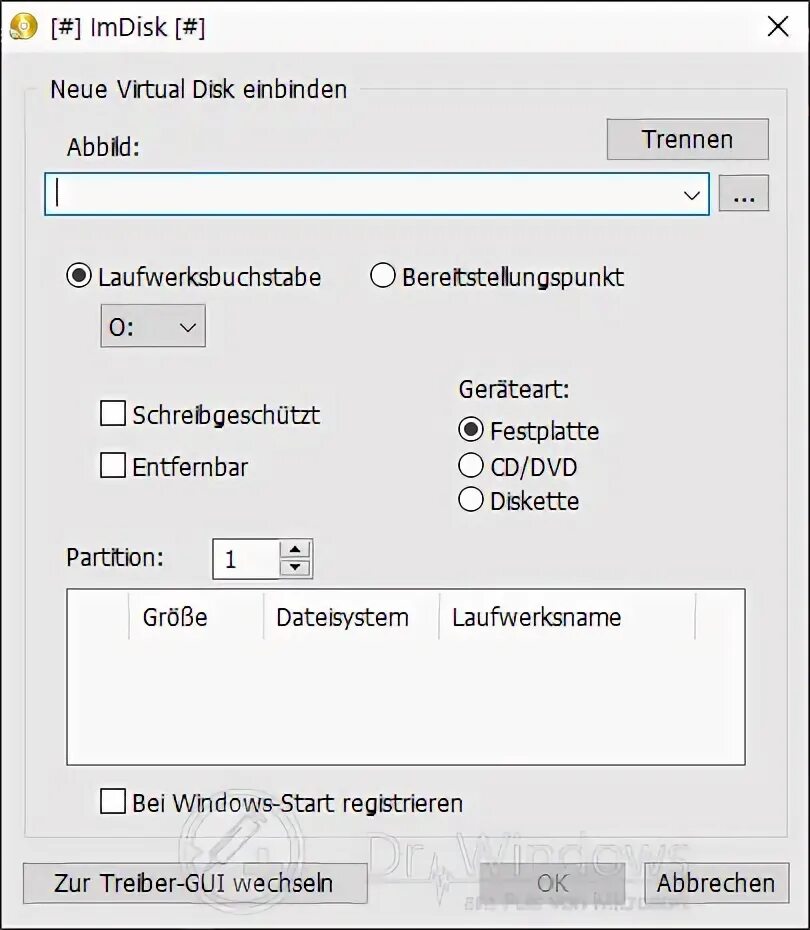Click the Abbrechen button
Screen dimensions: 810x930
coord(716,883)
